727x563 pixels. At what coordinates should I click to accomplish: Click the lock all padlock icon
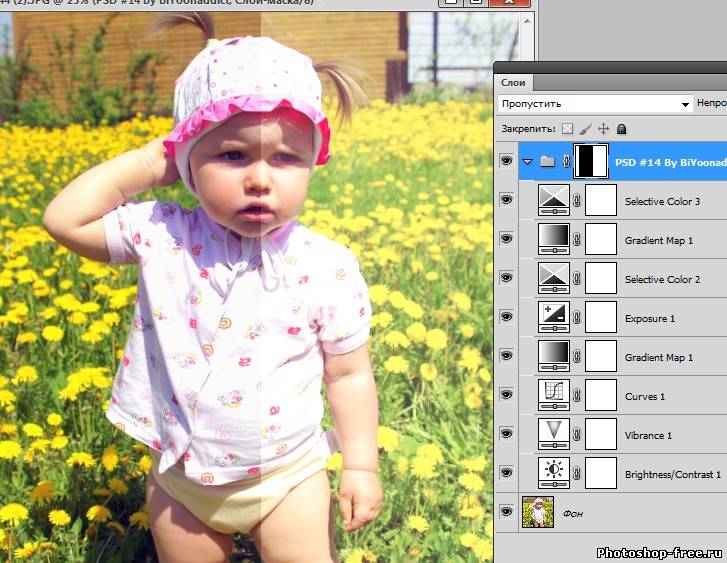pyautogui.click(x=621, y=129)
